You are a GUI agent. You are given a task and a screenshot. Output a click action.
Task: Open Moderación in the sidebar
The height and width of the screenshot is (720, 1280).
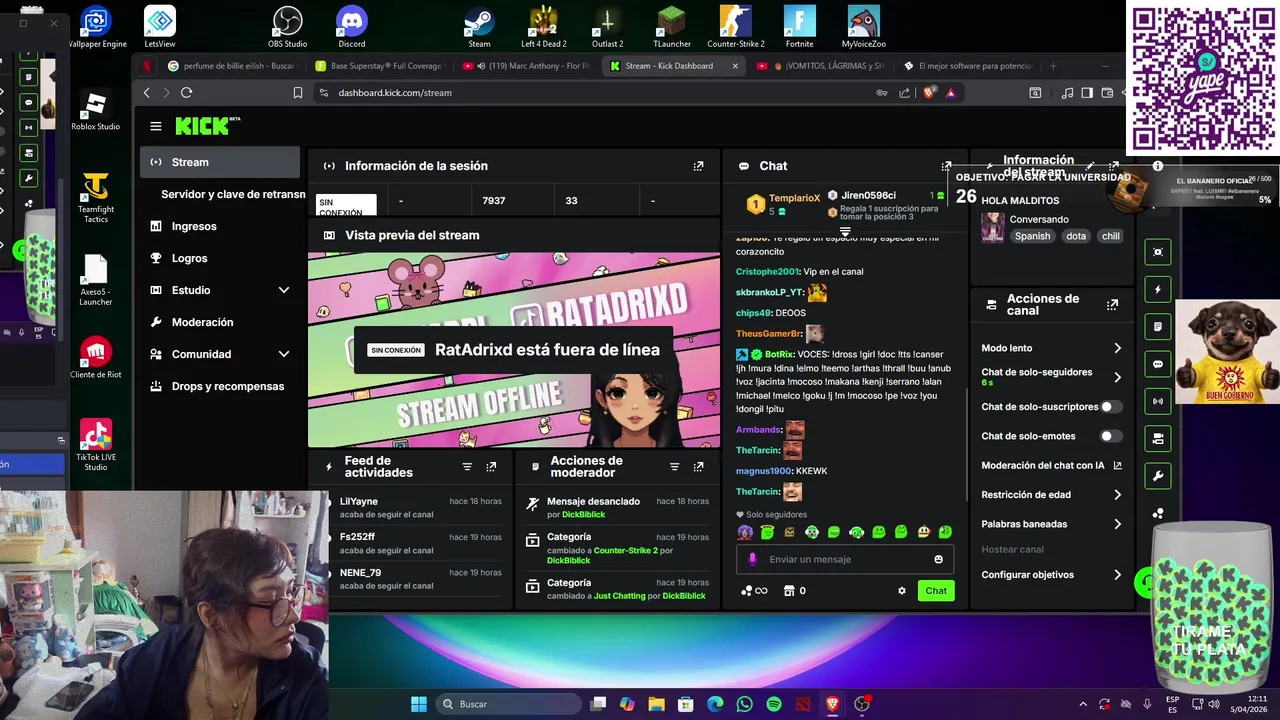pyautogui.click(x=219, y=322)
